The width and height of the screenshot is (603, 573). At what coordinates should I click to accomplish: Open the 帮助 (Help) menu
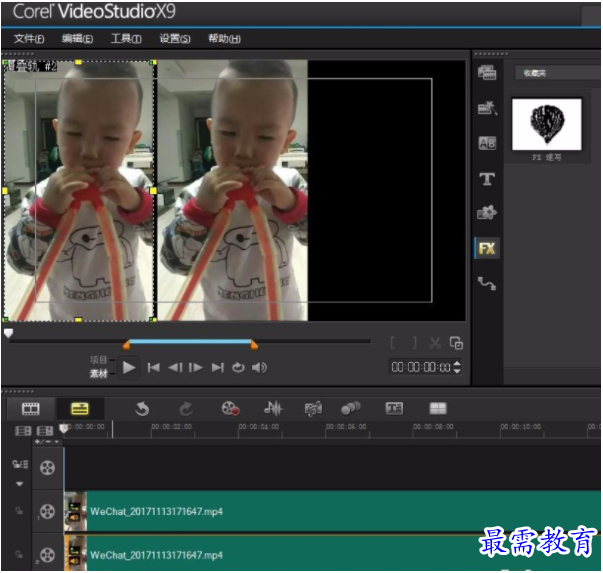224,38
